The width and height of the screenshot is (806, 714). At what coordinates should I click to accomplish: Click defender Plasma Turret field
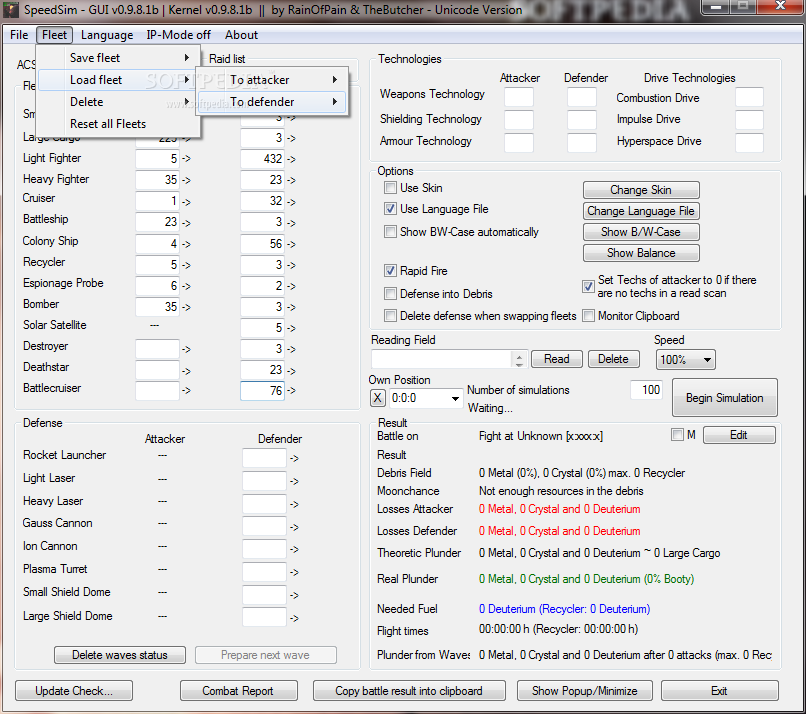click(x=264, y=572)
